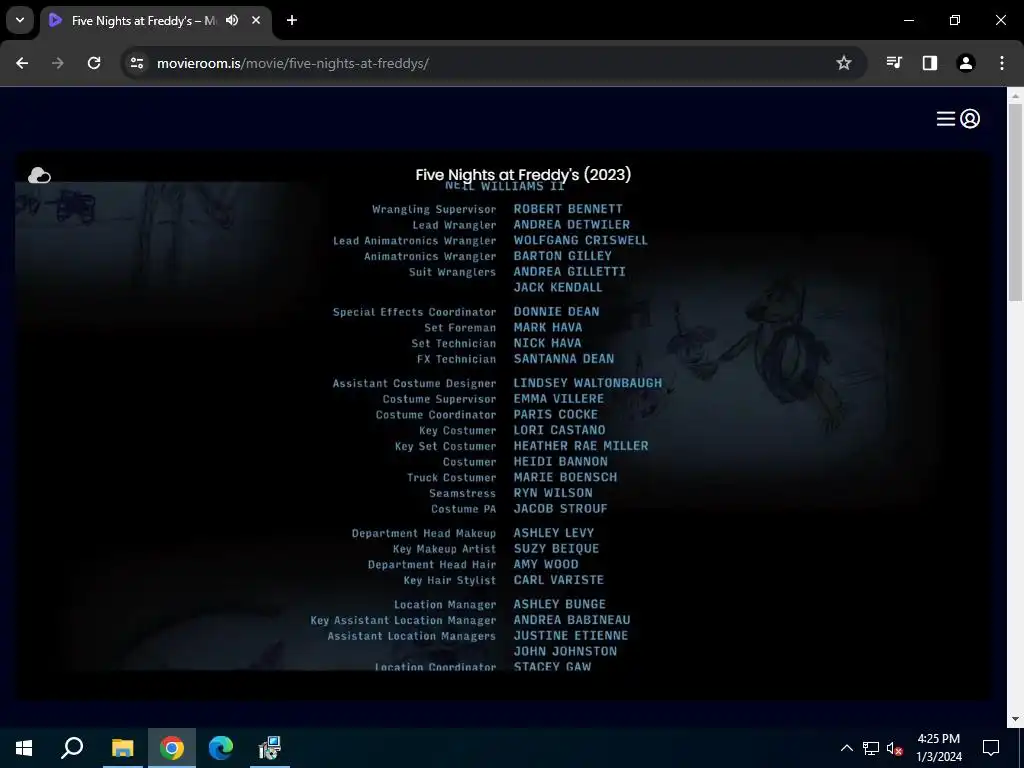The width and height of the screenshot is (1024, 768).
Task: Click the name HEATHER RAE MILLER
Action: tap(581, 446)
